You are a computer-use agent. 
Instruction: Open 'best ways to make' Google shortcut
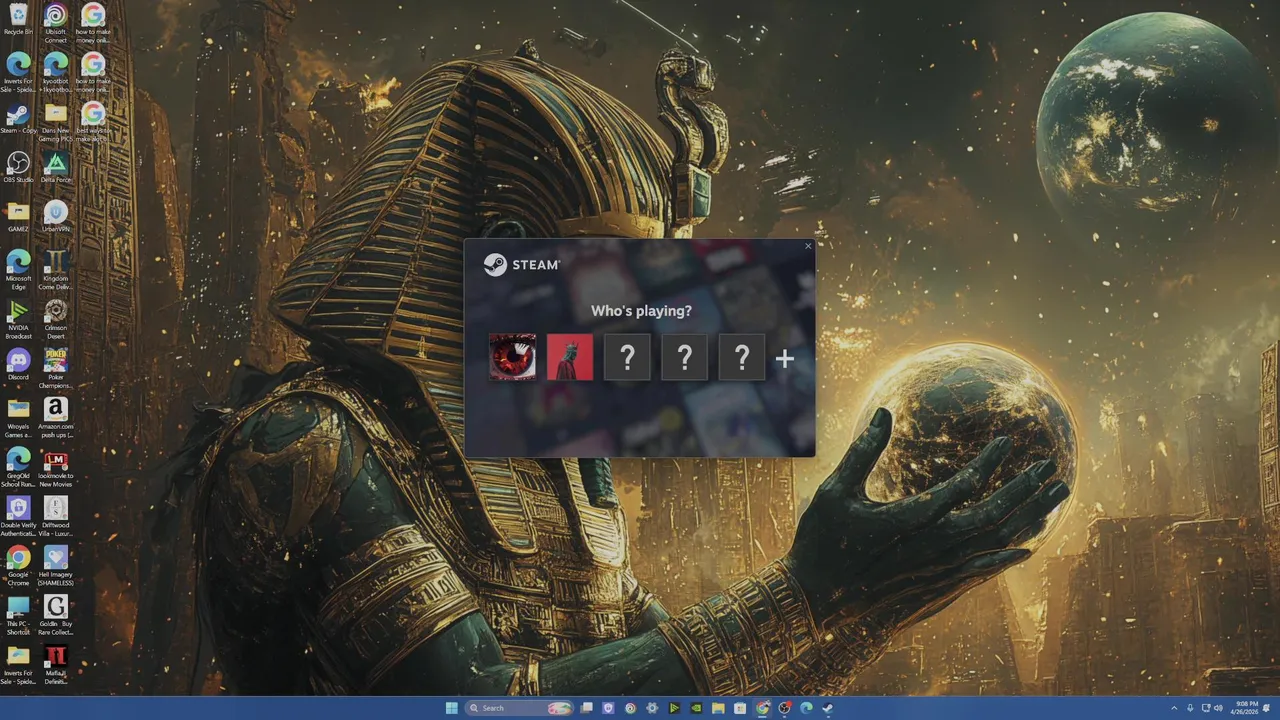93,121
